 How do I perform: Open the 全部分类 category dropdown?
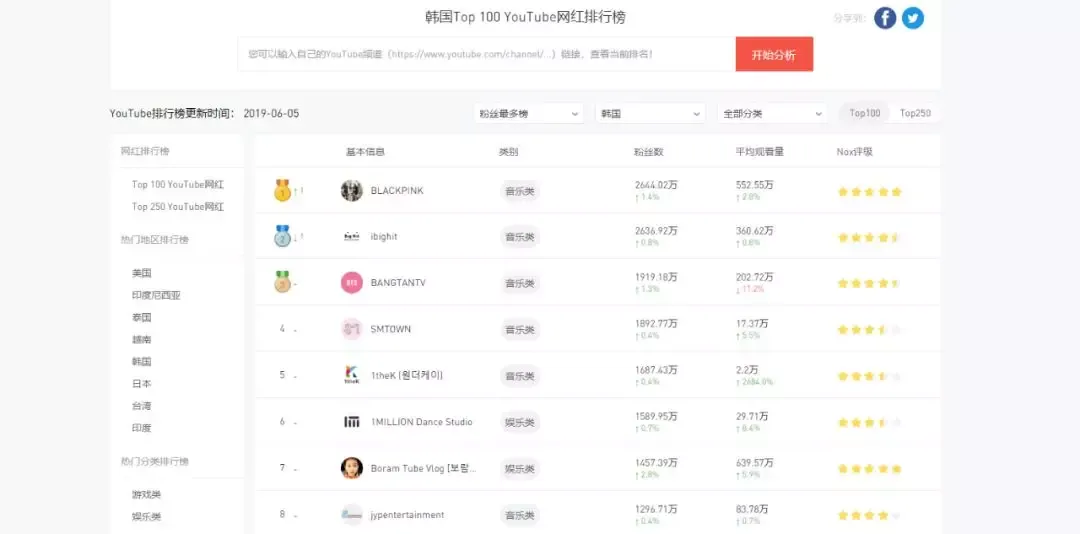pos(772,114)
